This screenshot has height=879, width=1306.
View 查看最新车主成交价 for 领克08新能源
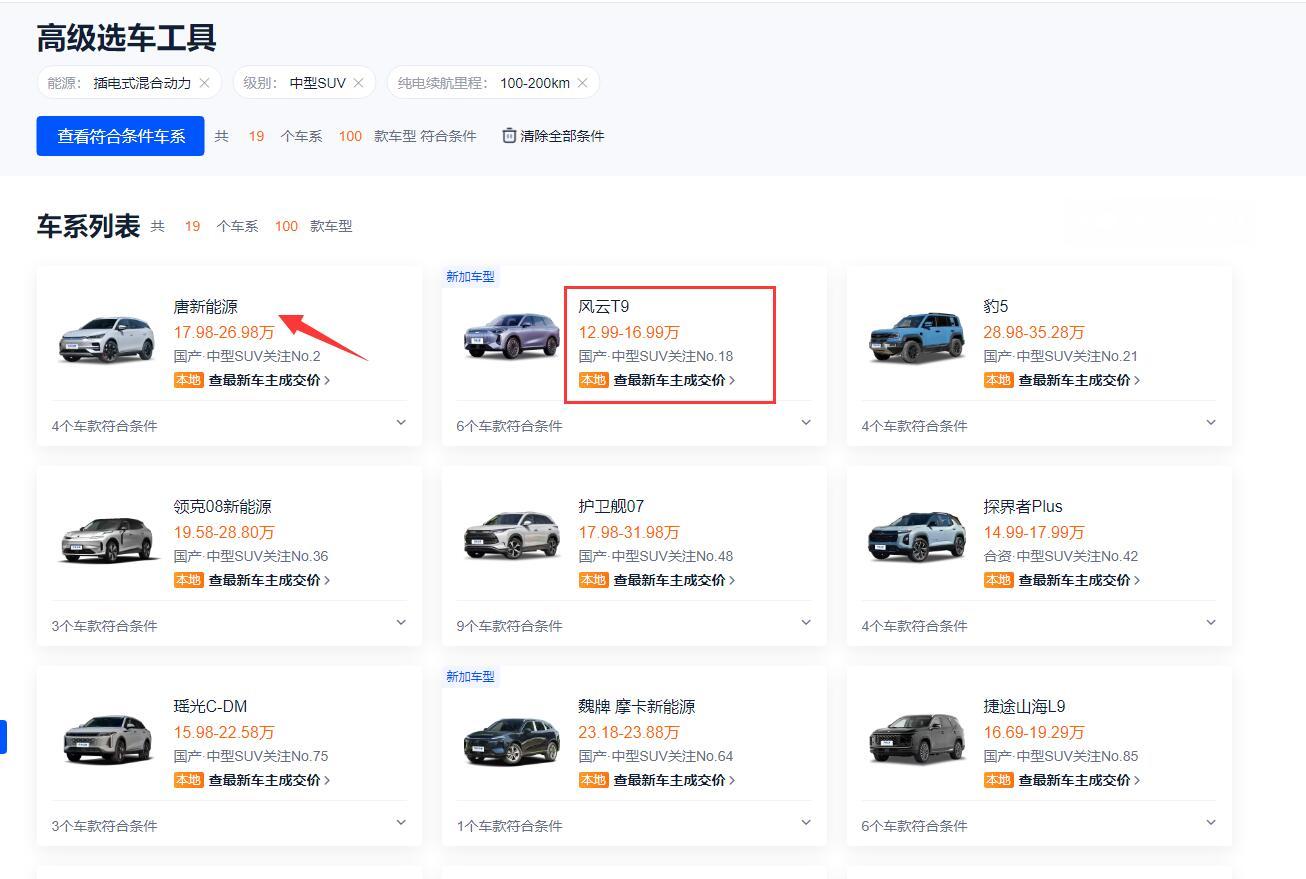click(269, 580)
